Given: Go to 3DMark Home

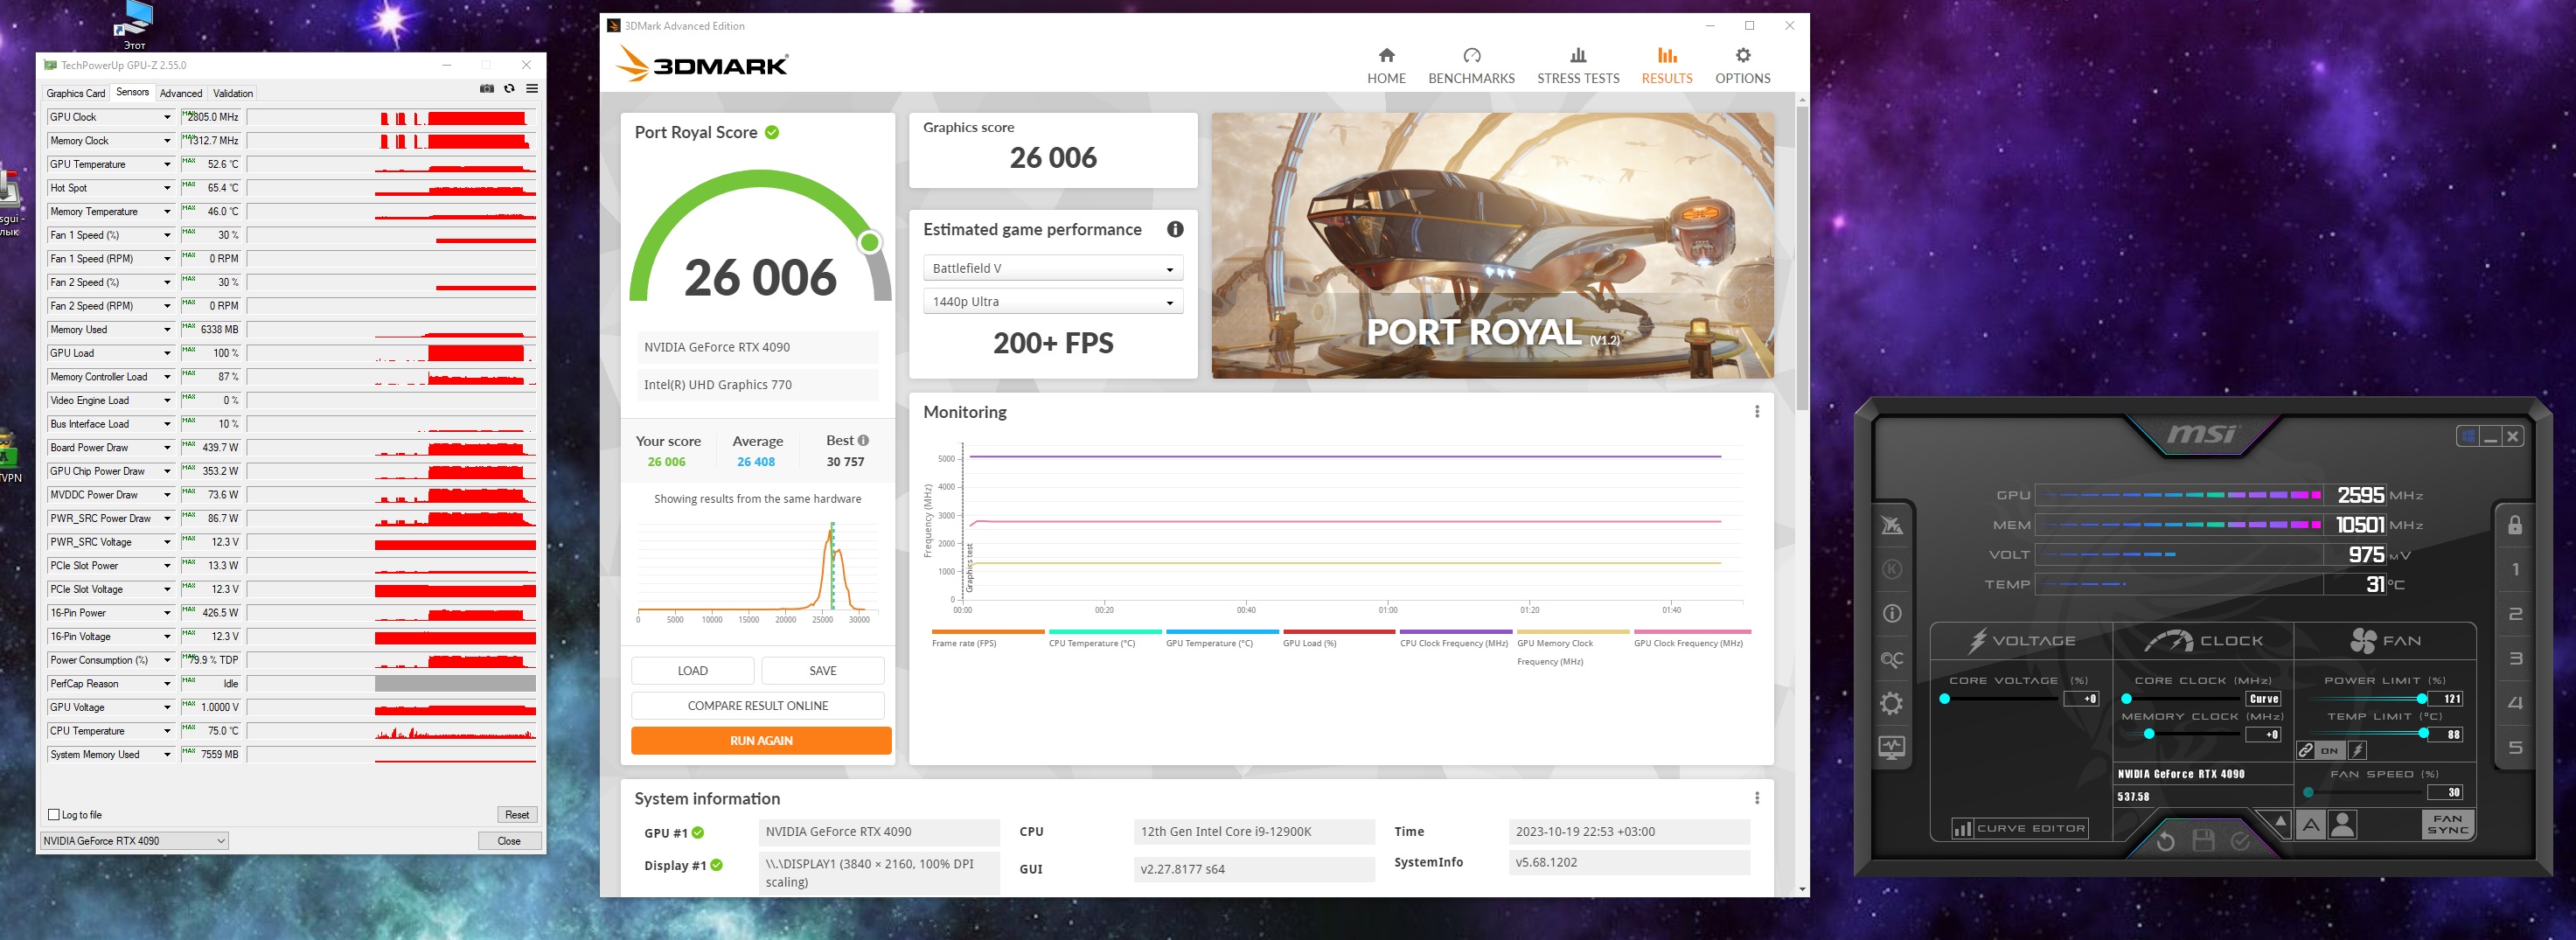Looking at the screenshot, I should click(x=1386, y=66).
